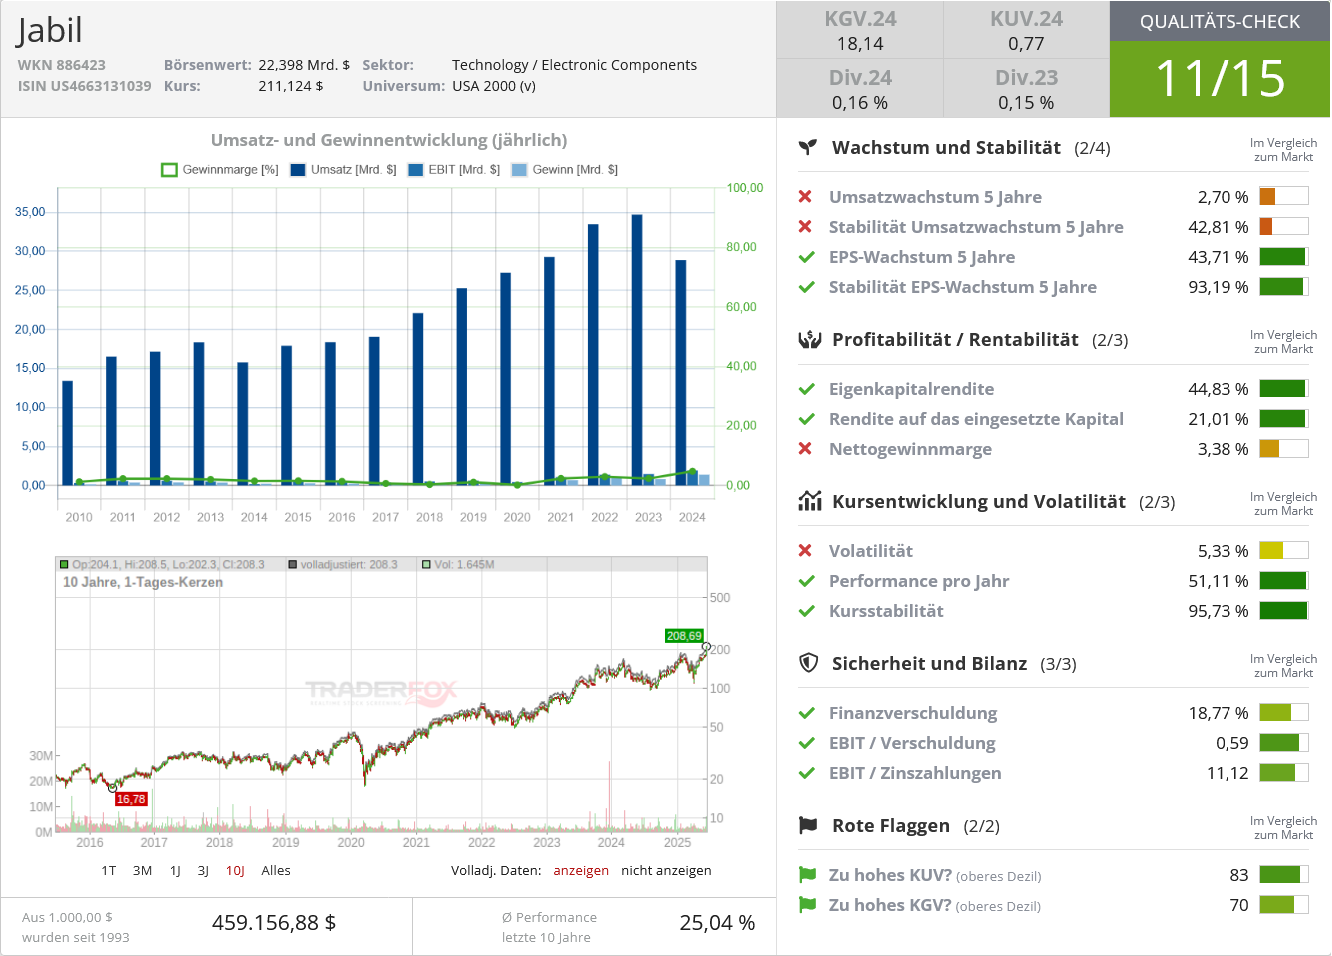The width and height of the screenshot is (1332, 956).
Task: Click the Zu hohes KUV? score 83
Action: [1239, 875]
